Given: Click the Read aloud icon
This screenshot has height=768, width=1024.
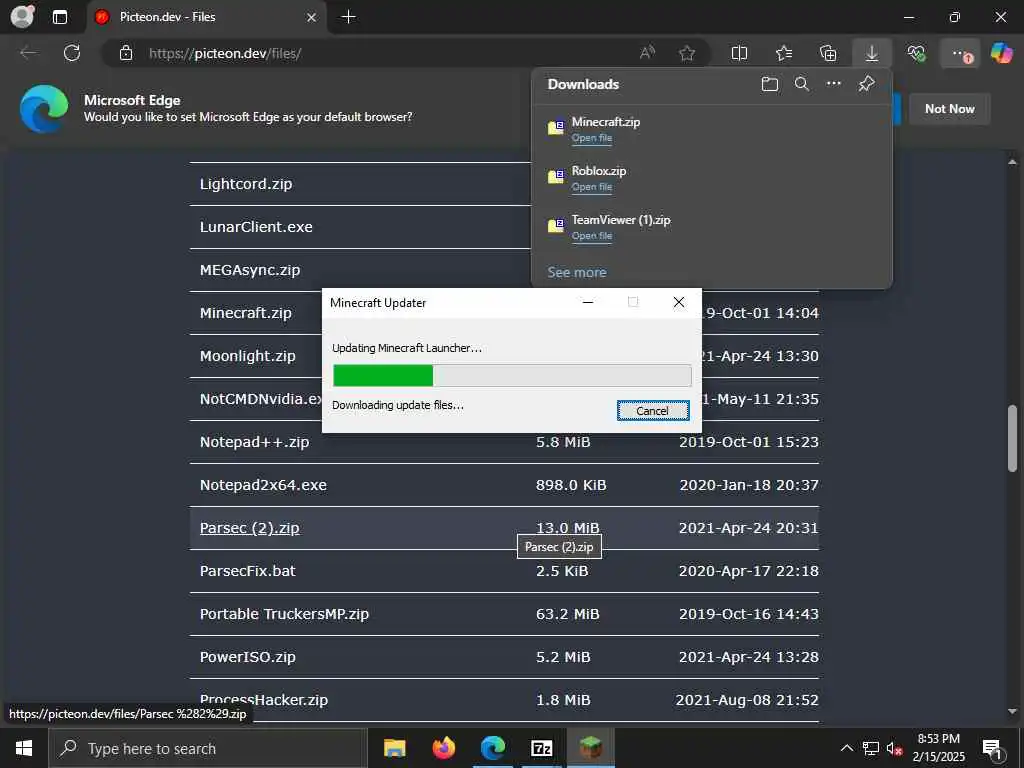Looking at the screenshot, I should click(x=647, y=53).
